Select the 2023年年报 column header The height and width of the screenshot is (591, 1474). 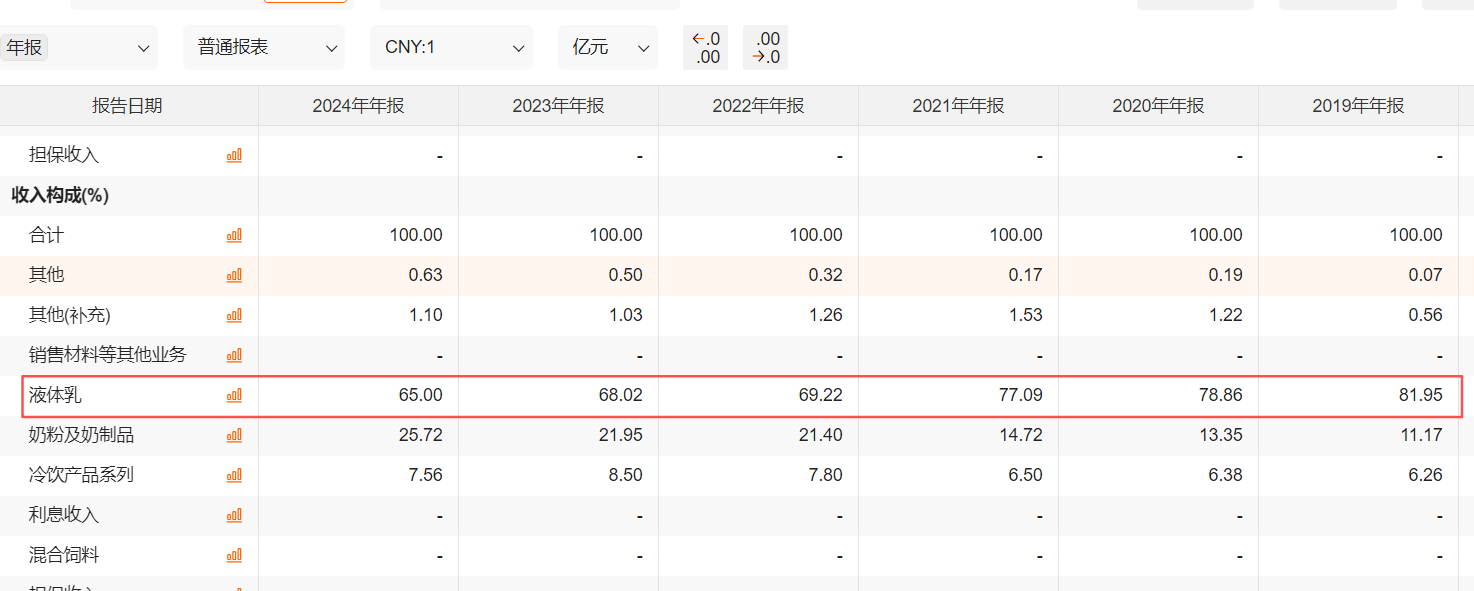pyautogui.click(x=558, y=105)
